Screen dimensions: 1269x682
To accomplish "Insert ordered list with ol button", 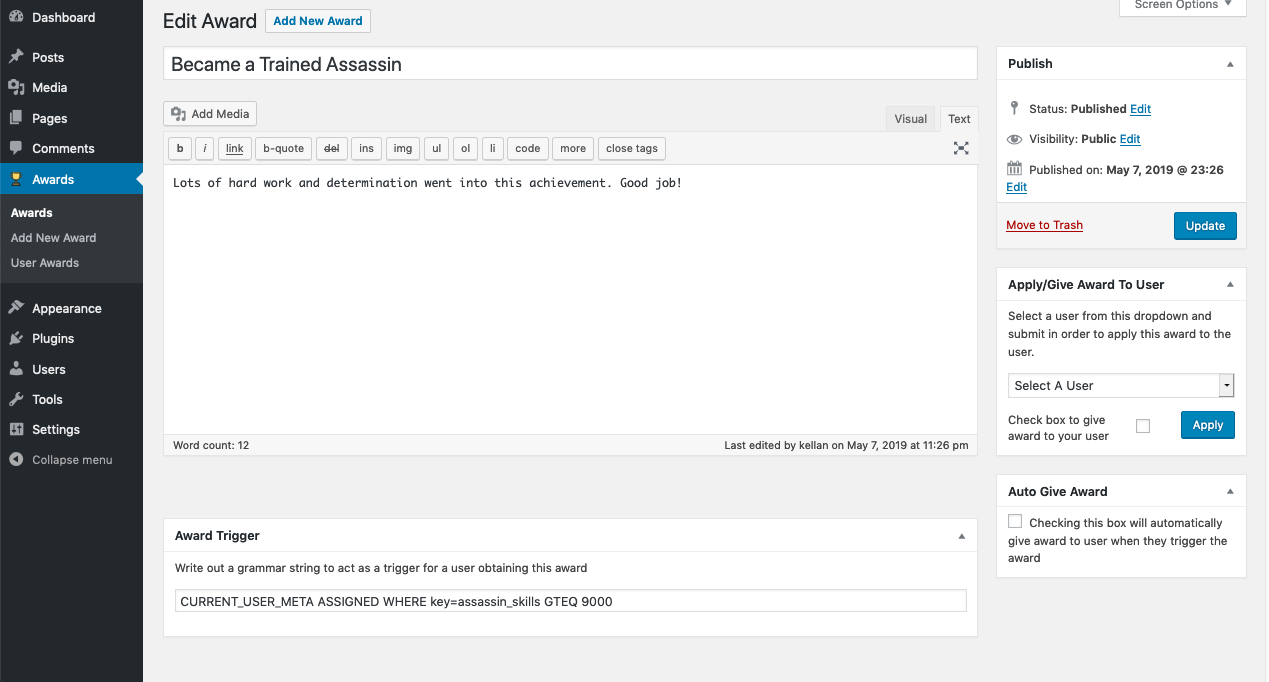I will pyautogui.click(x=465, y=148).
